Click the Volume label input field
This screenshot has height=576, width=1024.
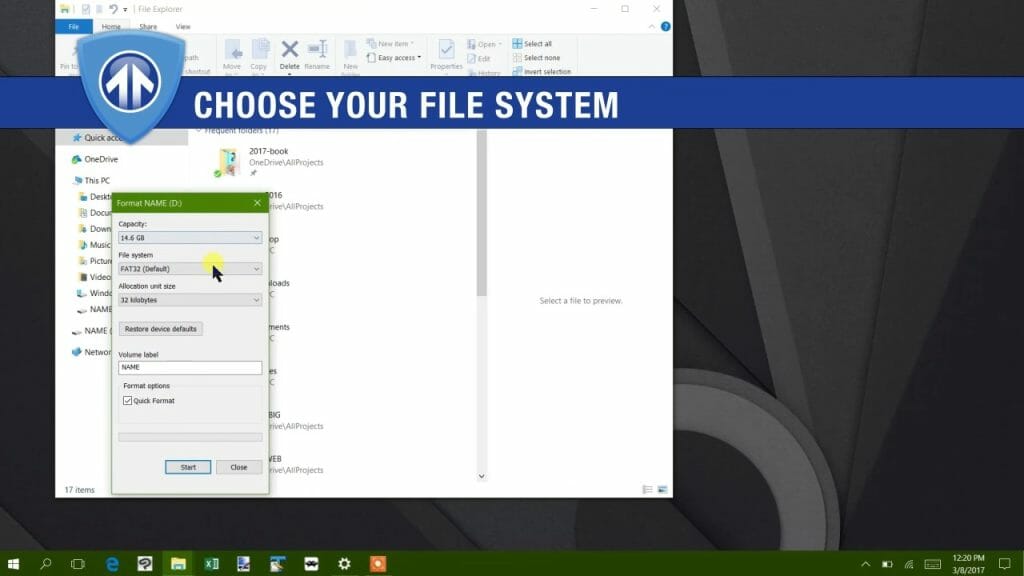[190, 368]
